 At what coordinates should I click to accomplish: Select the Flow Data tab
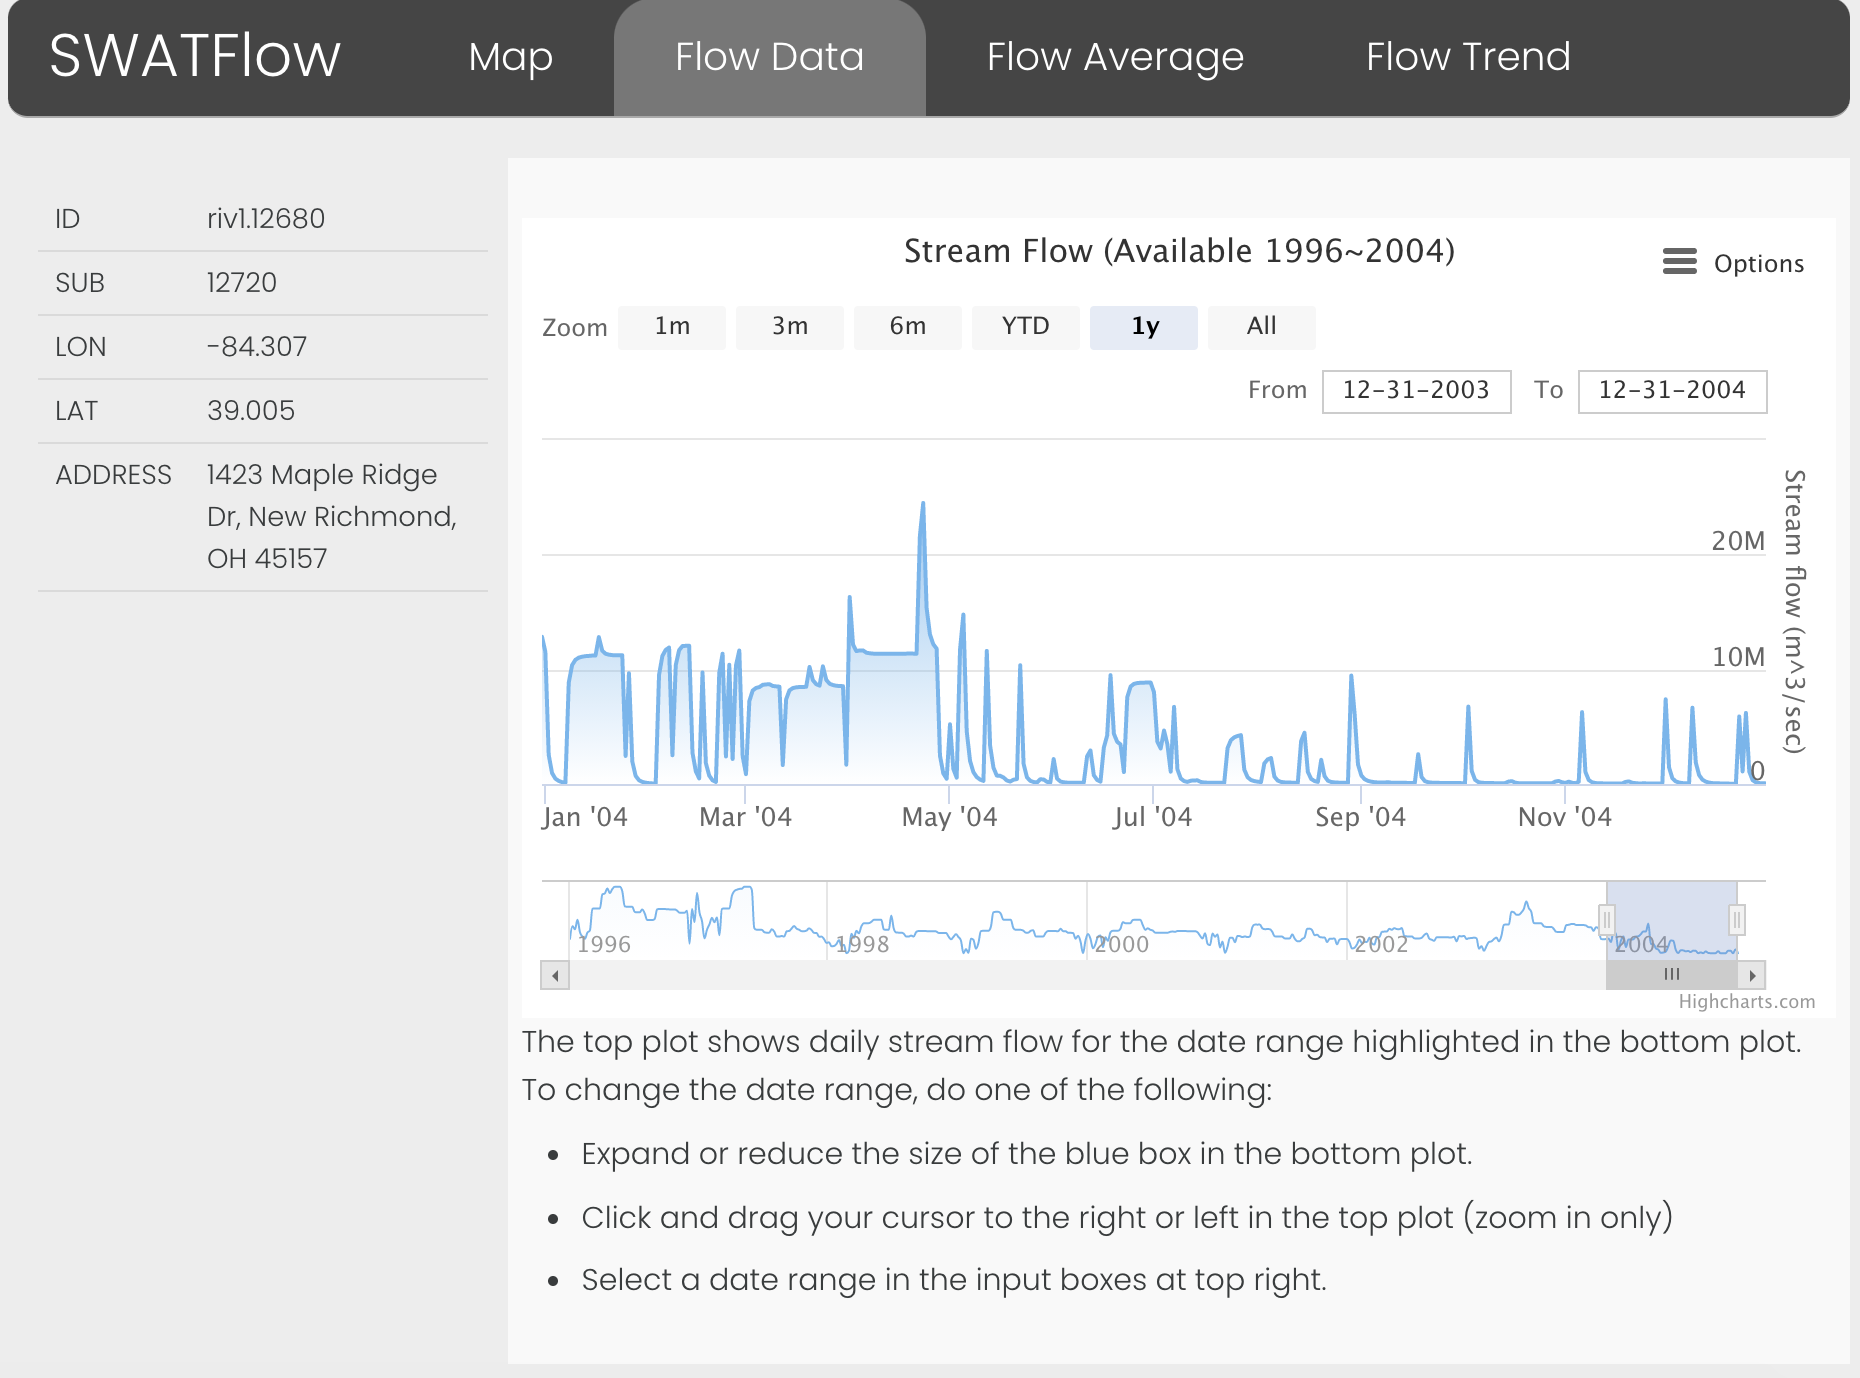click(x=769, y=57)
